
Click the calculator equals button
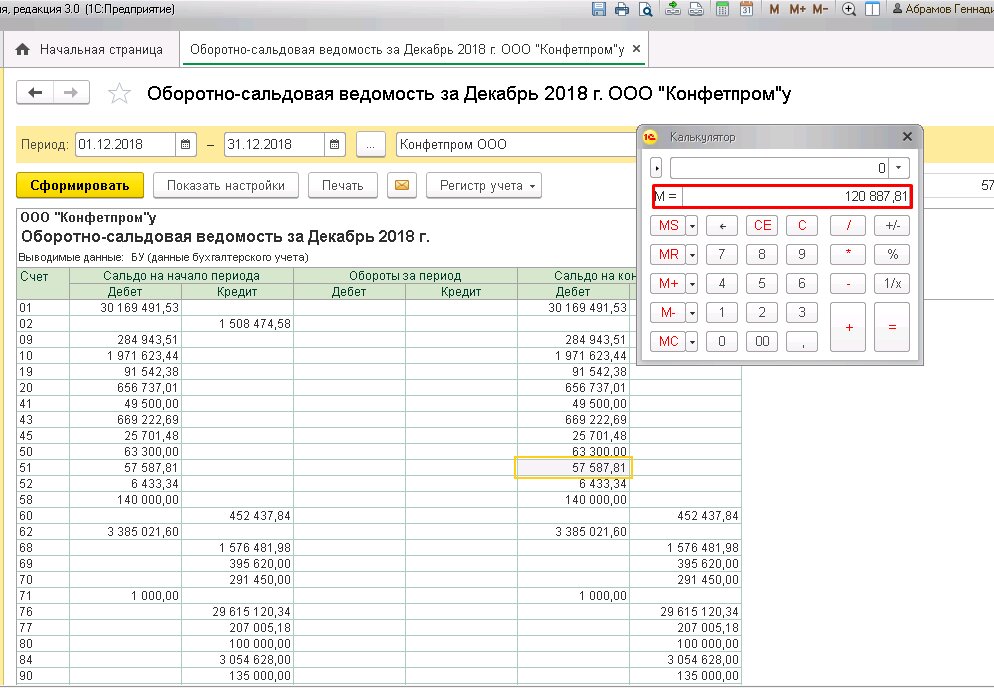click(892, 327)
